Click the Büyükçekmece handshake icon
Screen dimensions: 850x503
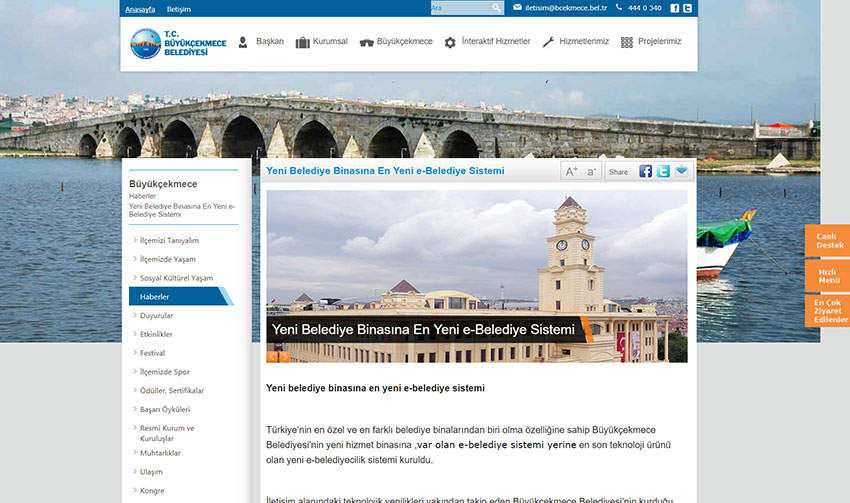[366, 43]
